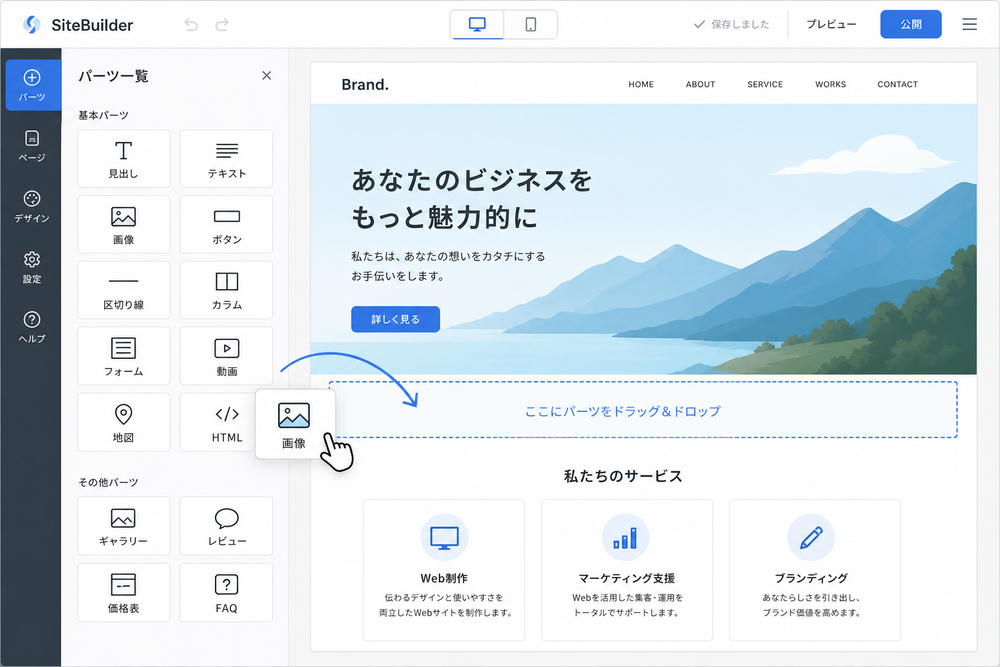This screenshot has height=667, width=1000.
Task: Select the HTML code part
Action: point(220,422)
